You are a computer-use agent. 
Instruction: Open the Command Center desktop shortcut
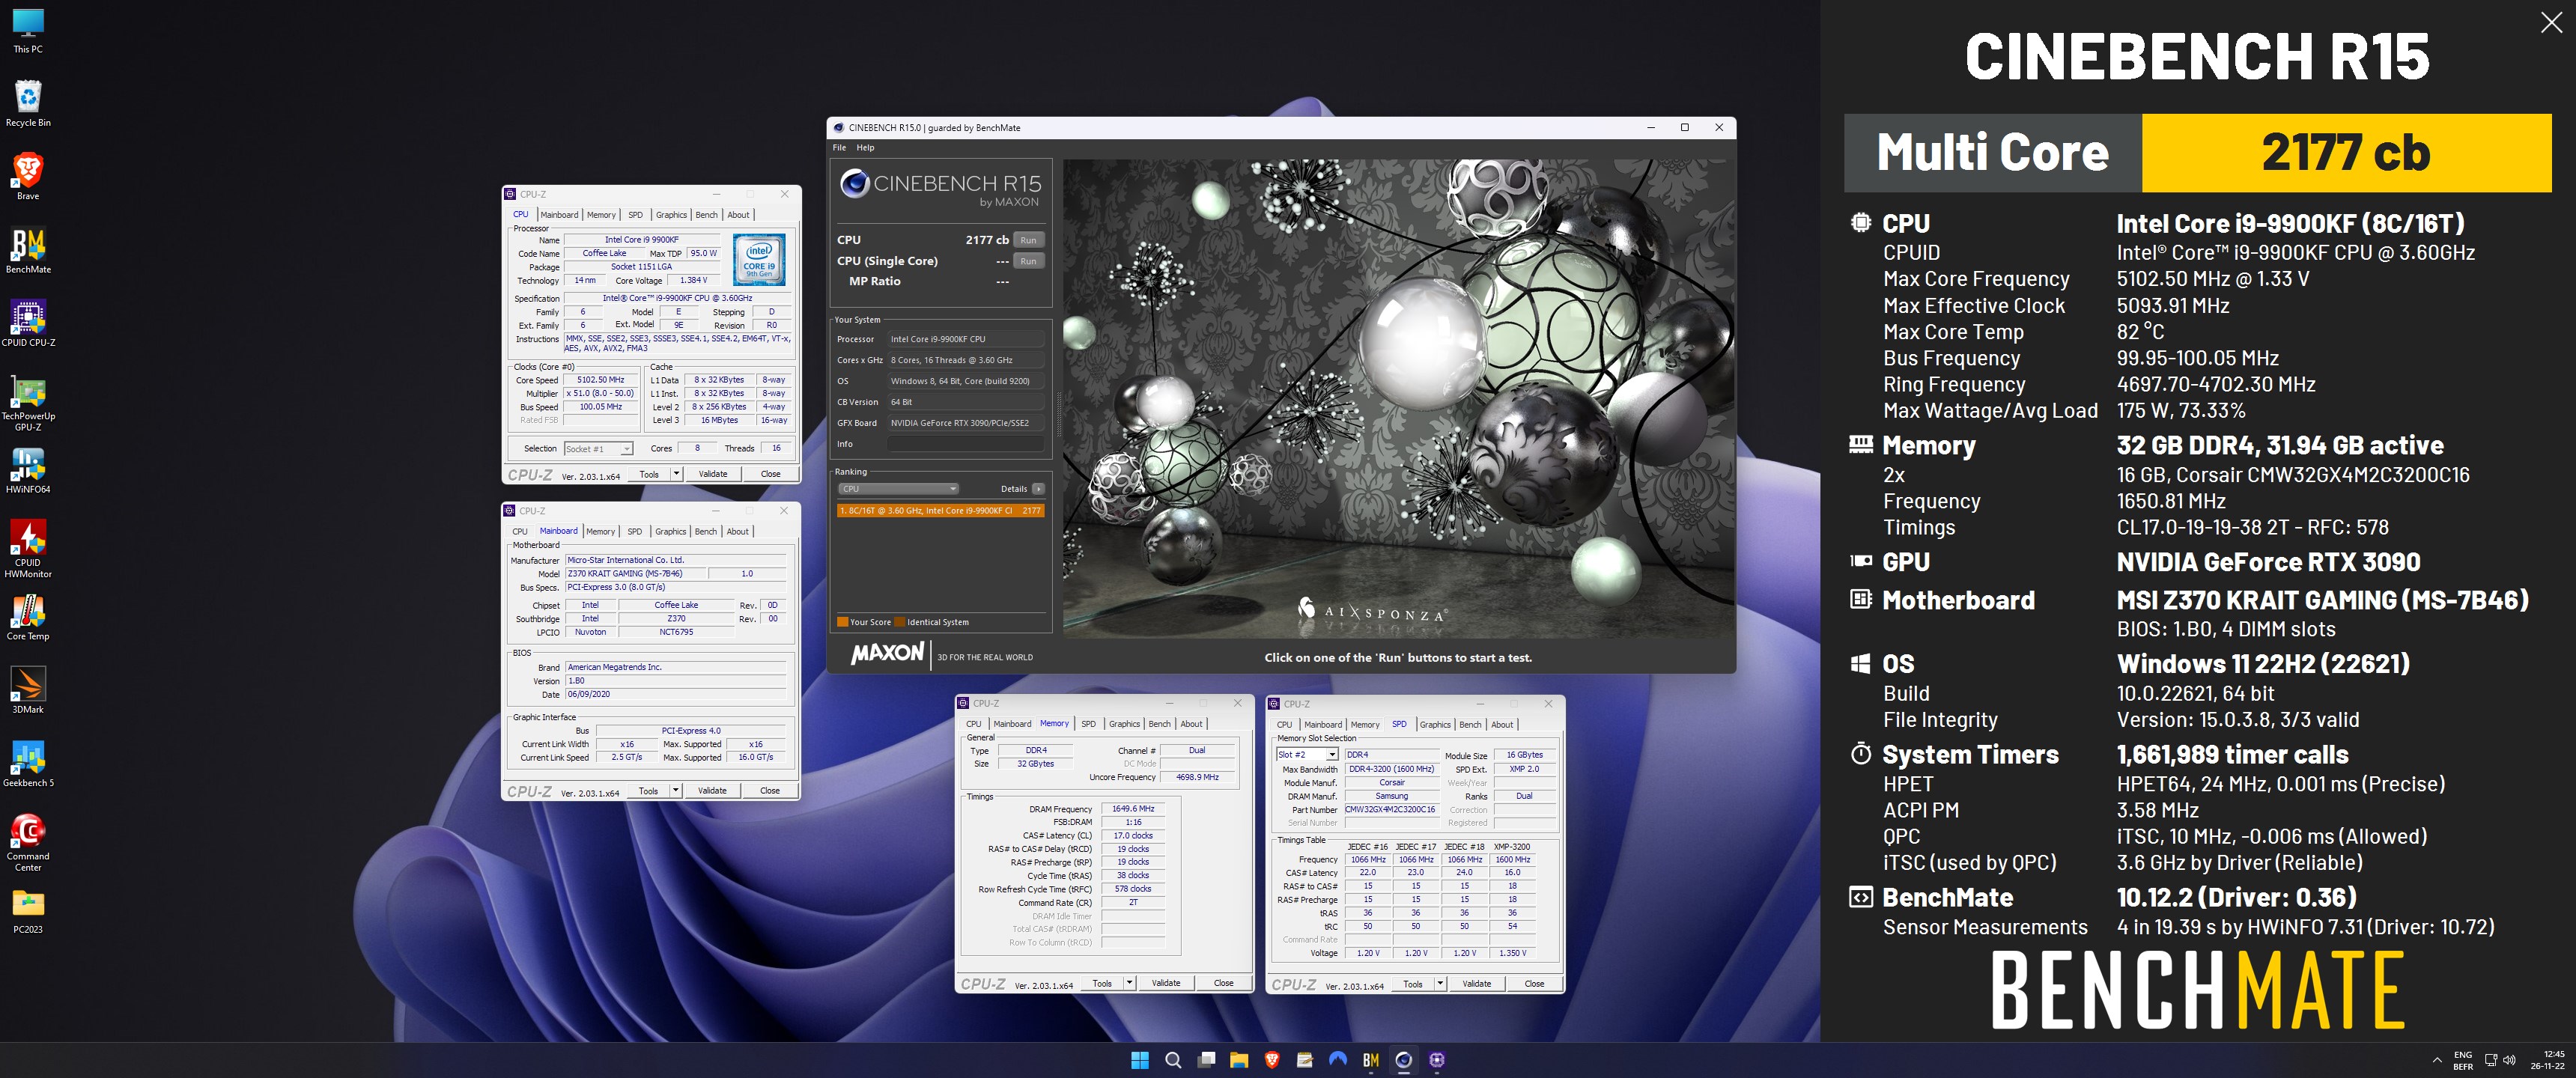click(28, 843)
